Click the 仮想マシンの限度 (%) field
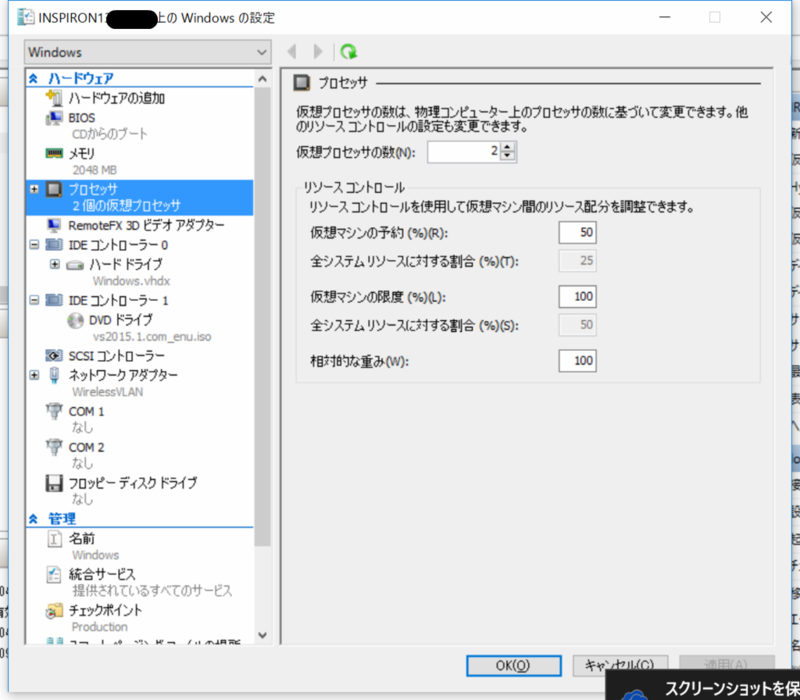 578,296
